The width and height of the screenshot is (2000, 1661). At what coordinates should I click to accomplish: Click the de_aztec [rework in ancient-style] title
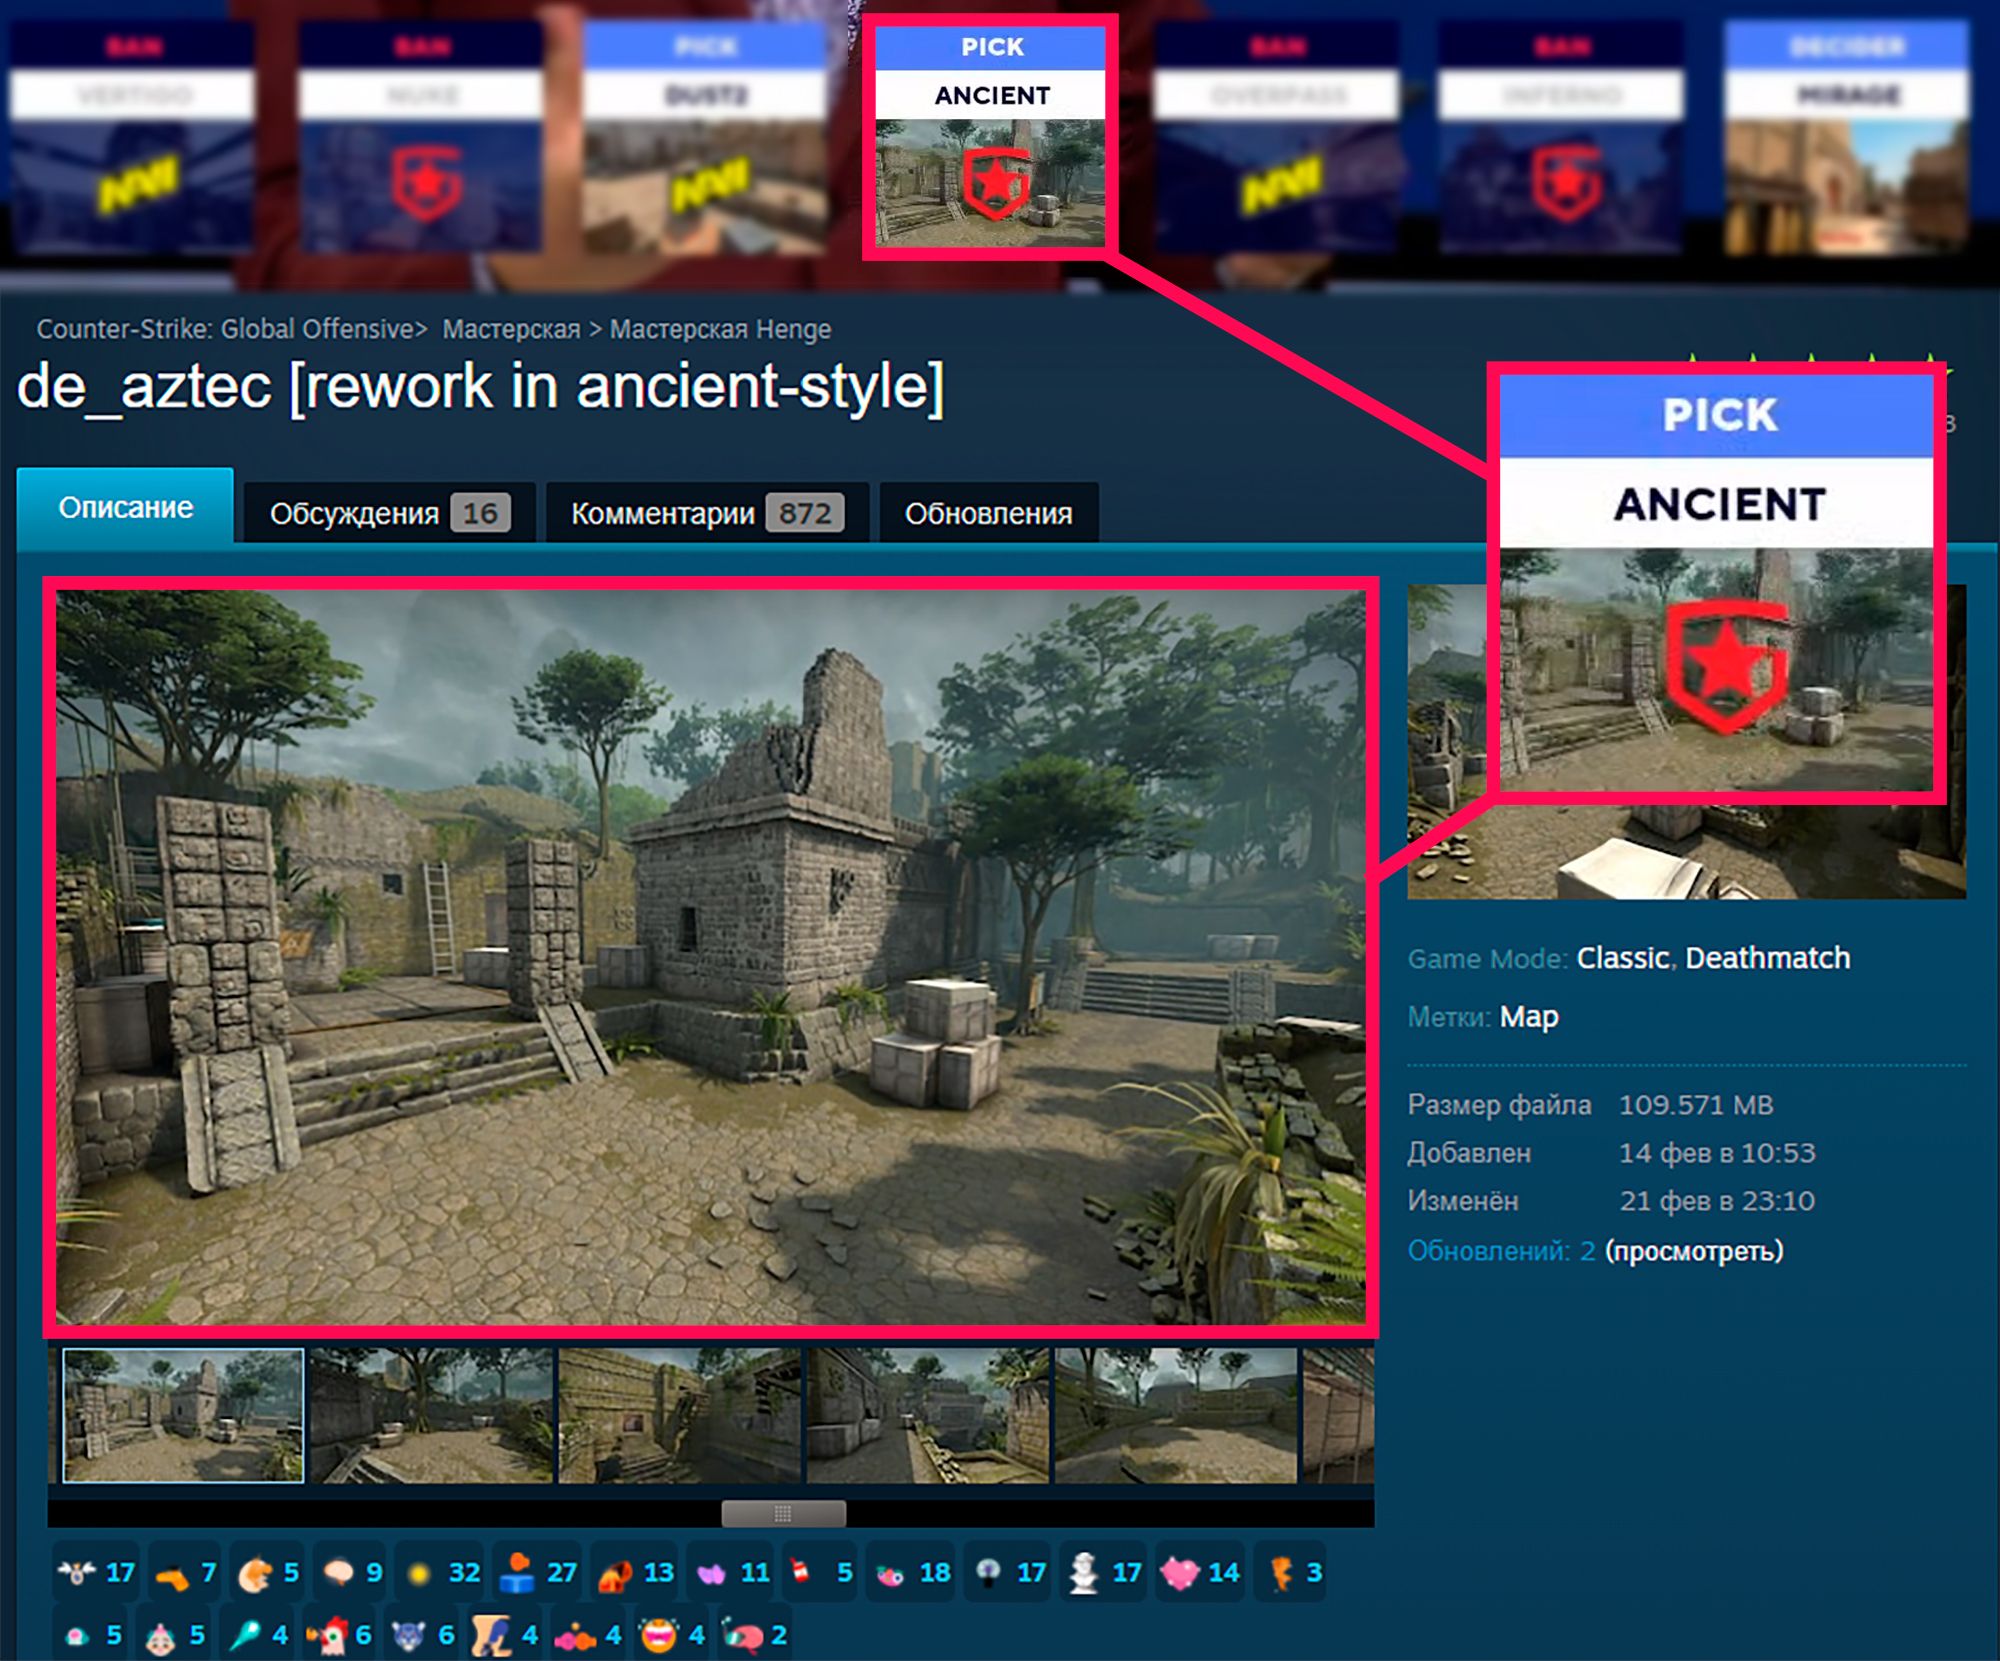pos(481,387)
